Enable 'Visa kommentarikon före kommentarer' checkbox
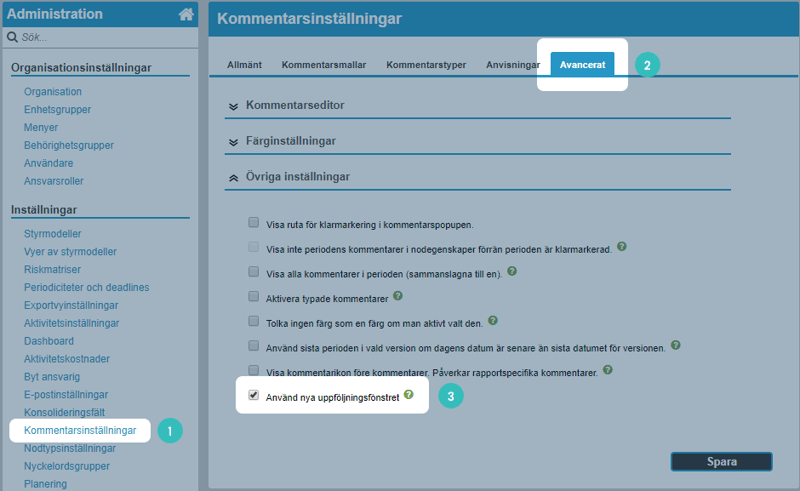800x491 pixels. pos(254,370)
